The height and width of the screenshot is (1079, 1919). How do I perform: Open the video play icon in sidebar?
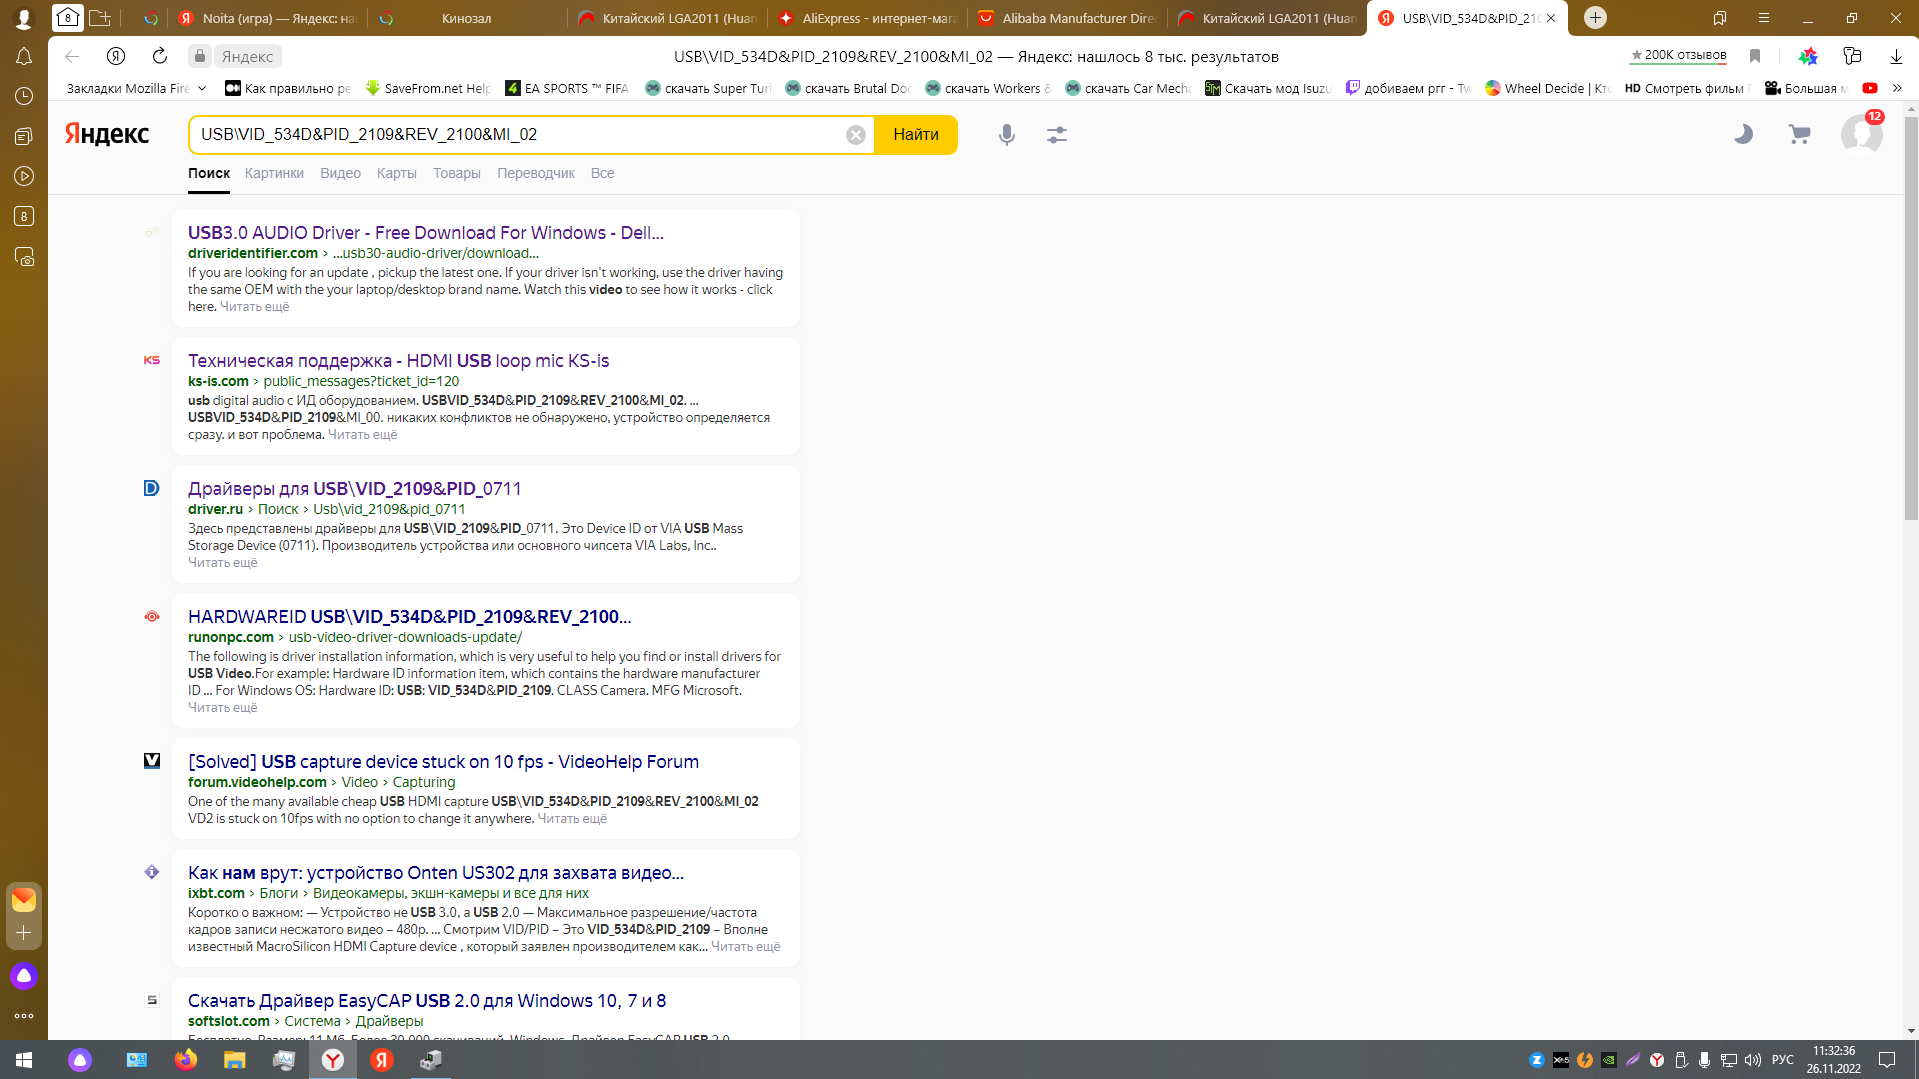click(x=24, y=176)
